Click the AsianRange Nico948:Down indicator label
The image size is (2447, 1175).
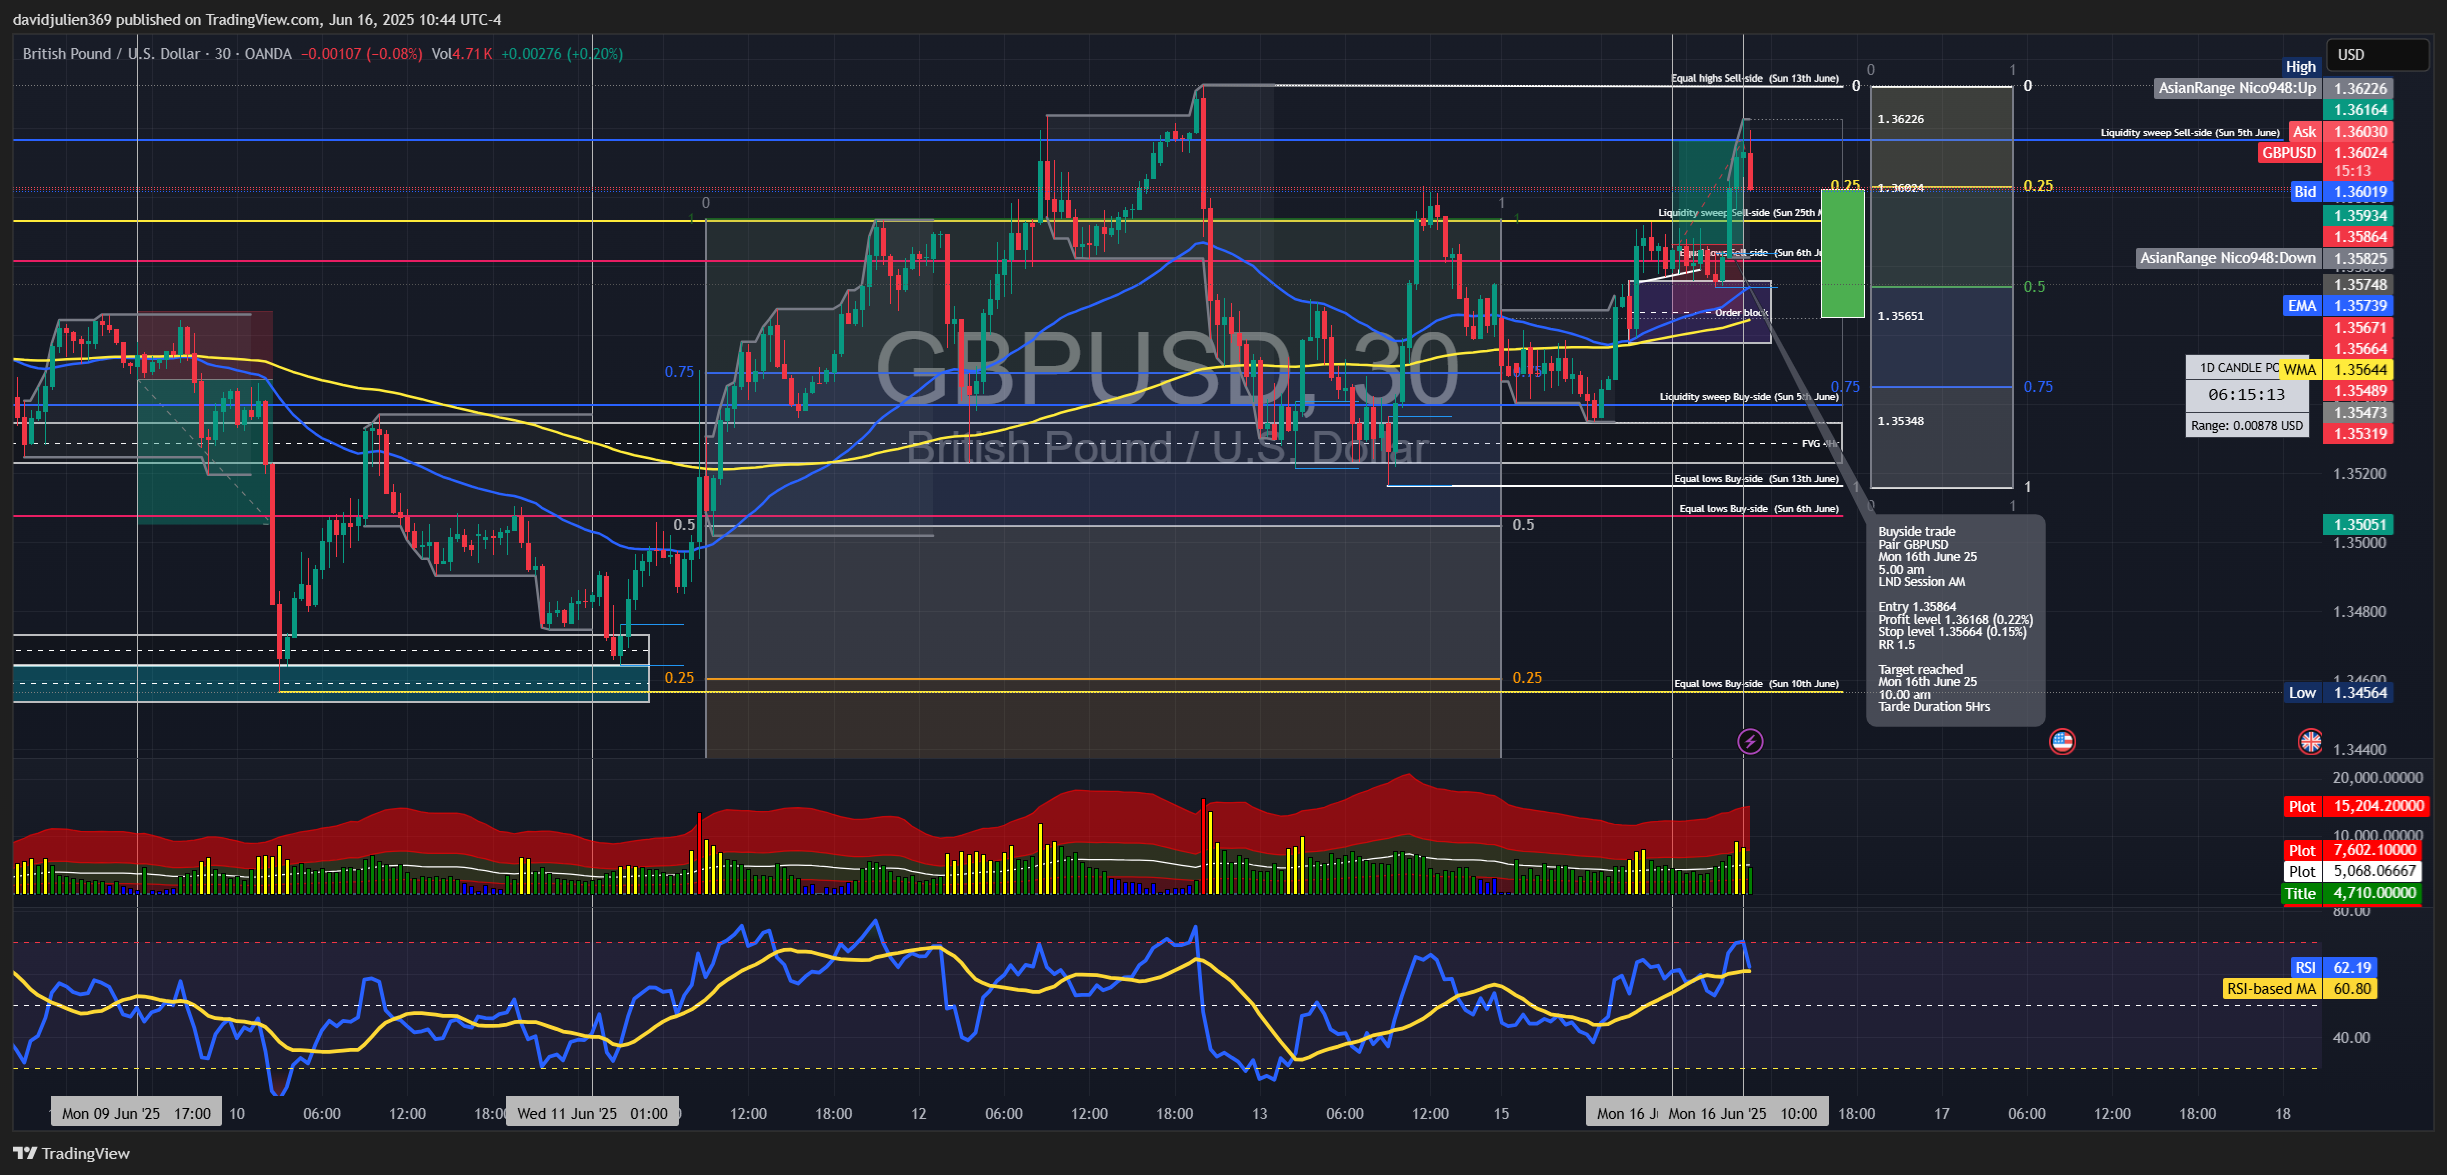(x=2228, y=258)
